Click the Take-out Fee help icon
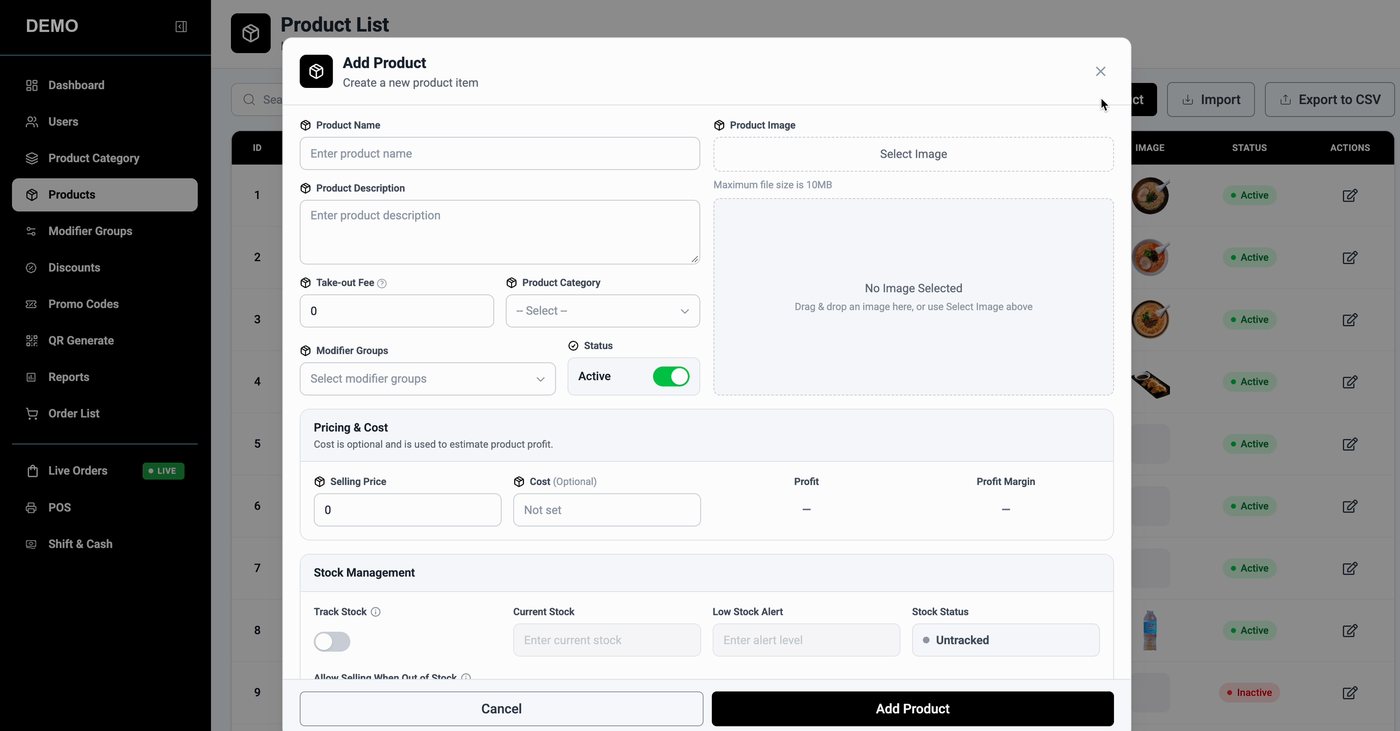The height and width of the screenshot is (731, 1400). point(382,283)
